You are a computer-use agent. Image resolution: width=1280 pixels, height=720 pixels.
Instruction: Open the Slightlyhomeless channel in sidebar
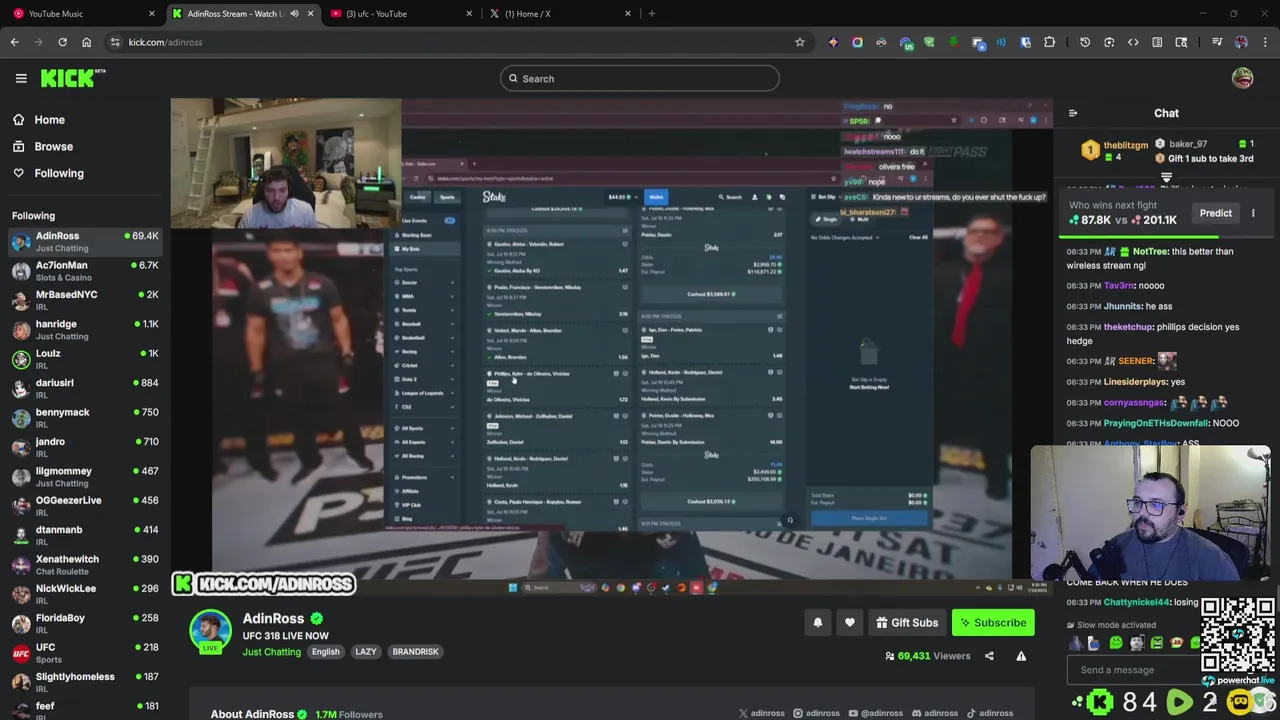point(85,682)
